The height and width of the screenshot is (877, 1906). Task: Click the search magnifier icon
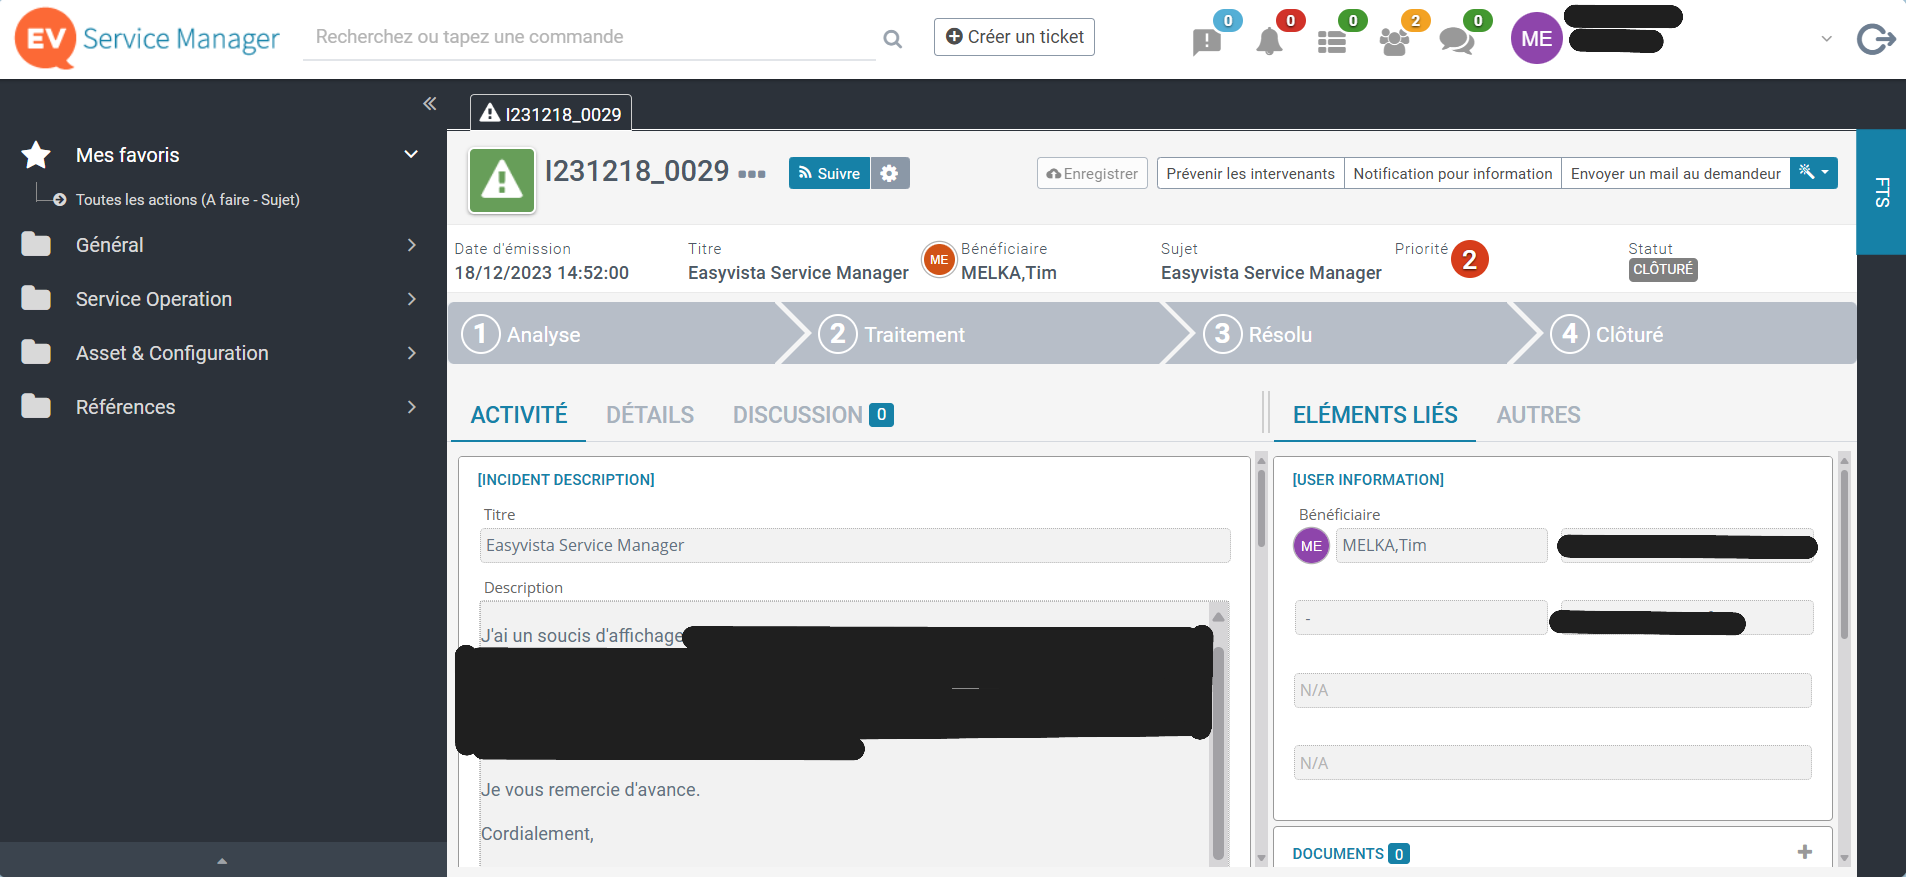[x=892, y=39]
